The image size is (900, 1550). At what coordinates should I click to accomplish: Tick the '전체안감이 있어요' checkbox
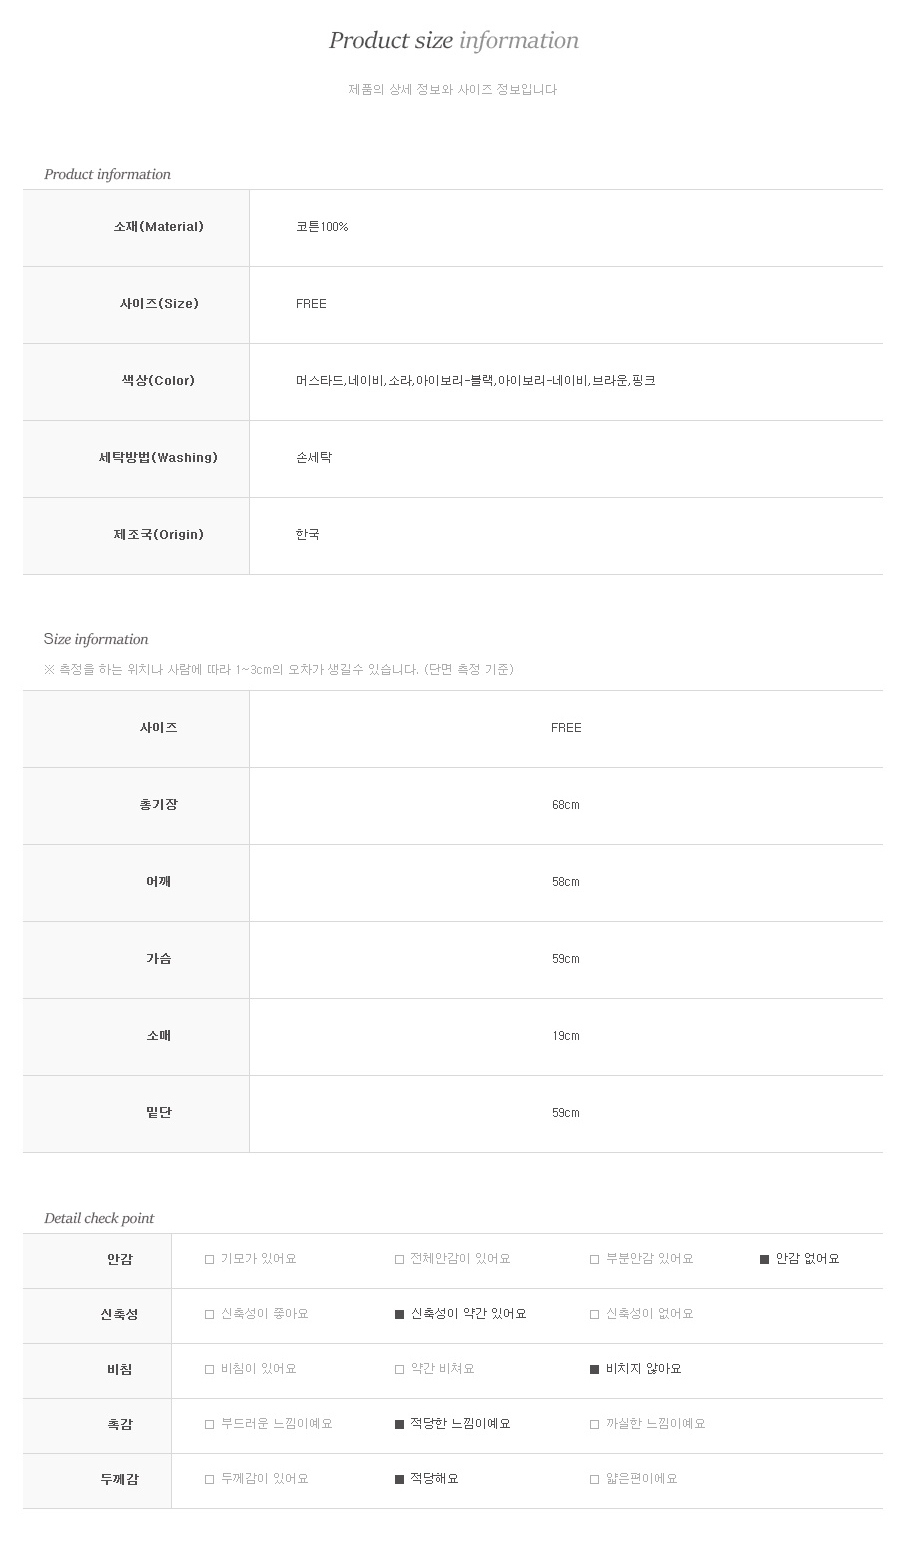point(400,1260)
